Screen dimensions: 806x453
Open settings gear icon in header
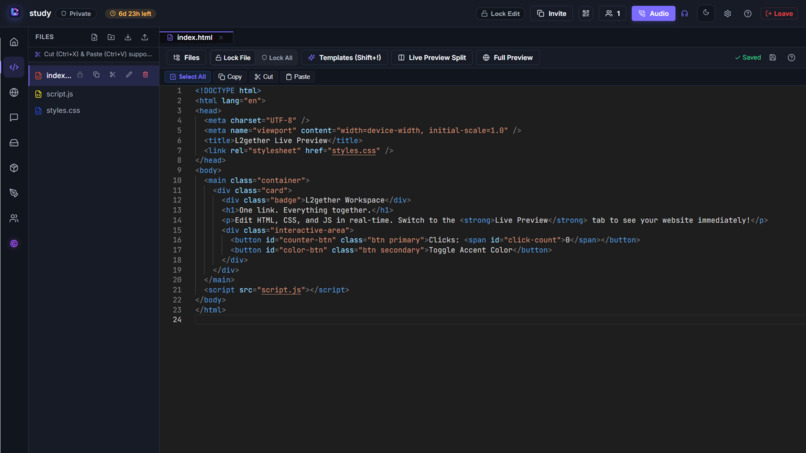point(727,14)
